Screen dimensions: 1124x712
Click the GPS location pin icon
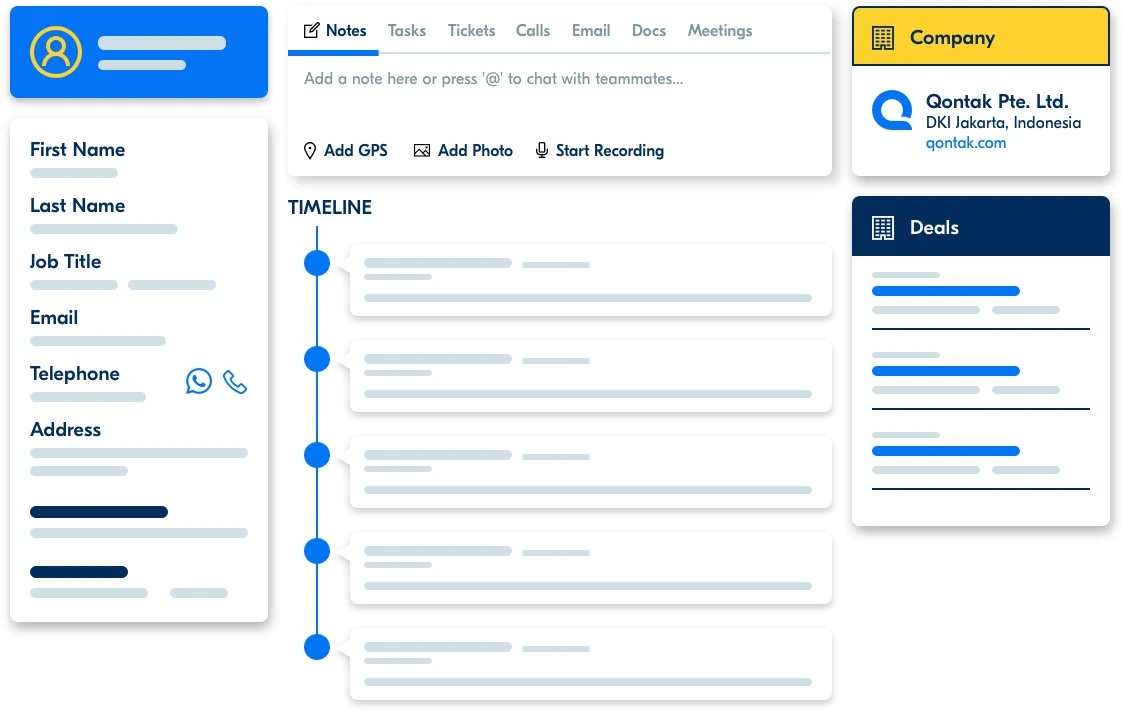tap(310, 151)
